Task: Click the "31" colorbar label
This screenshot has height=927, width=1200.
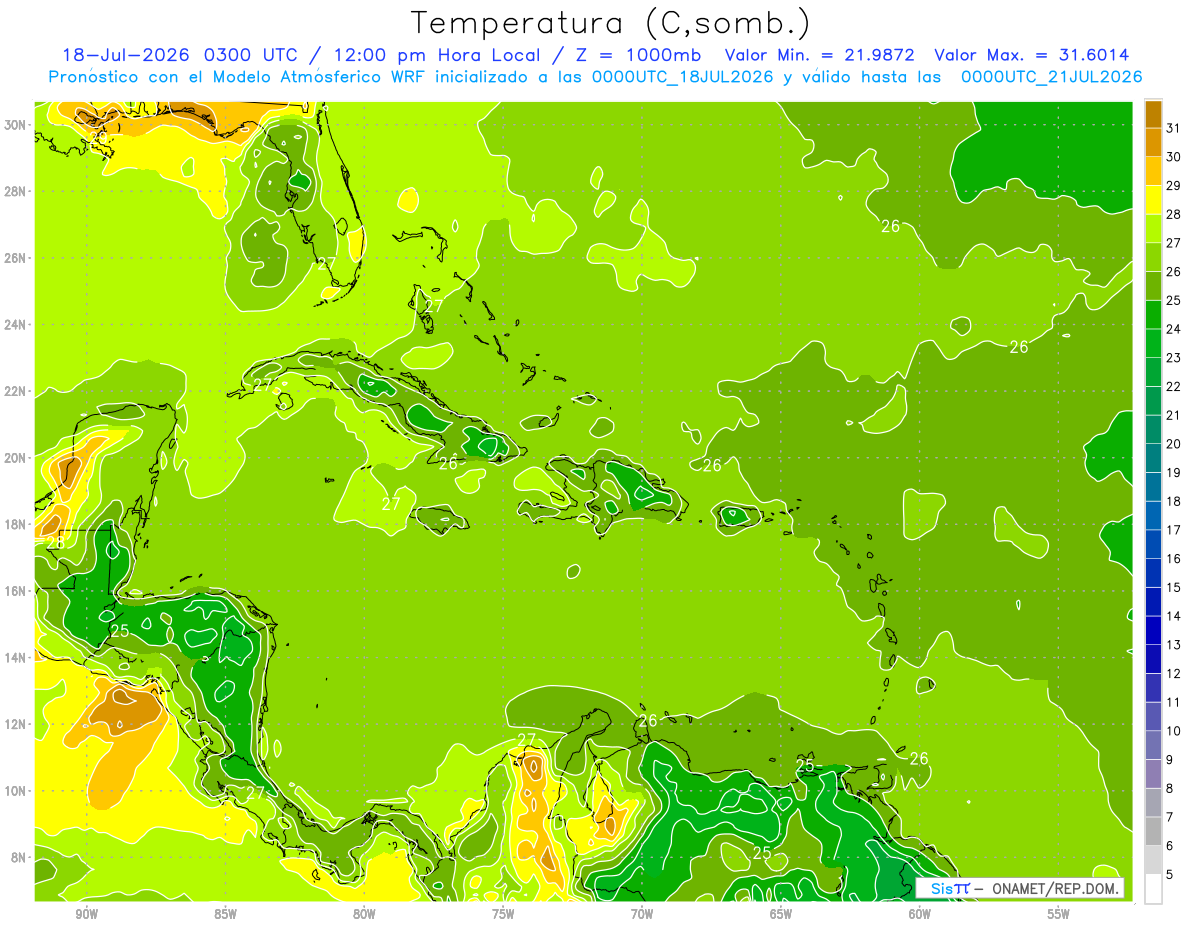Action: [1174, 127]
